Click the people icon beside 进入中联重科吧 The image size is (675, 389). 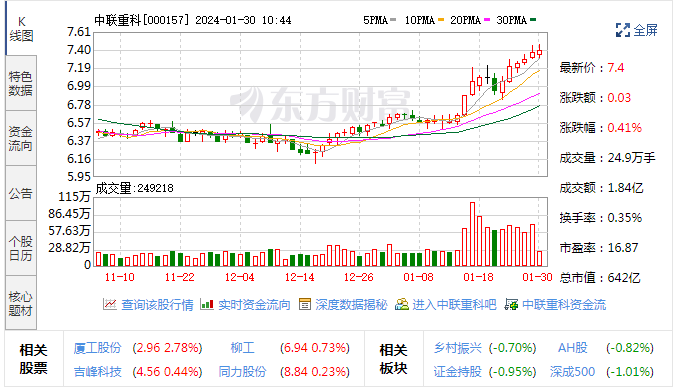pyautogui.click(x=402, y=305)
